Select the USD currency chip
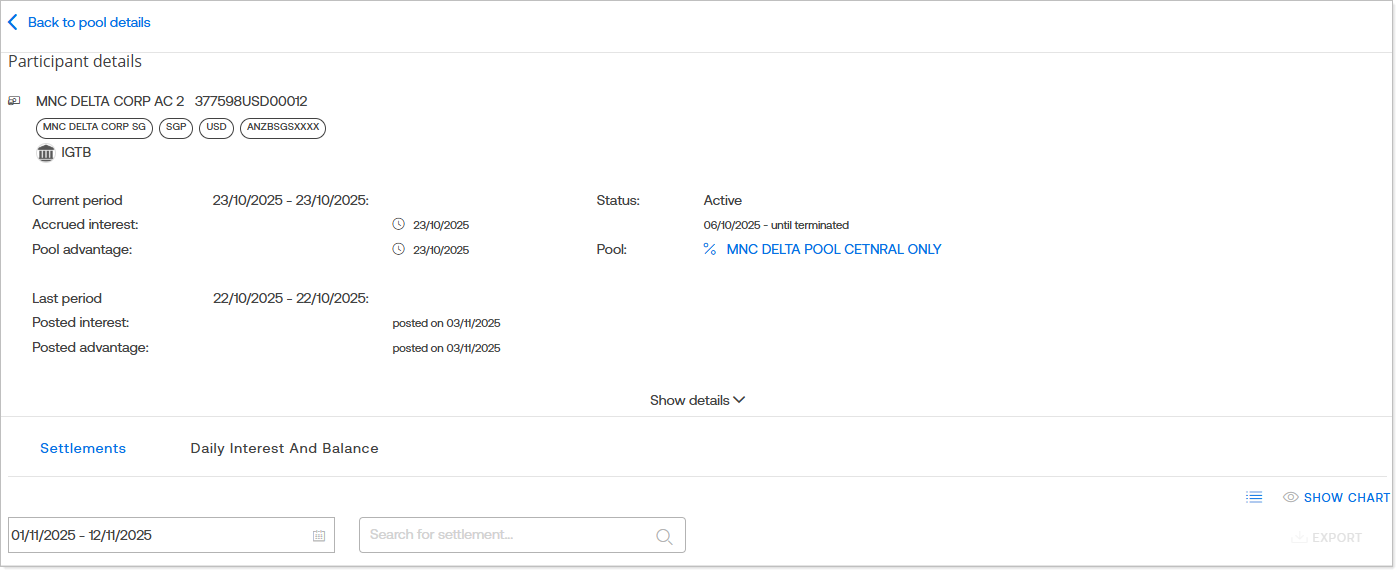1399x573 pixels. click(216, 128)
